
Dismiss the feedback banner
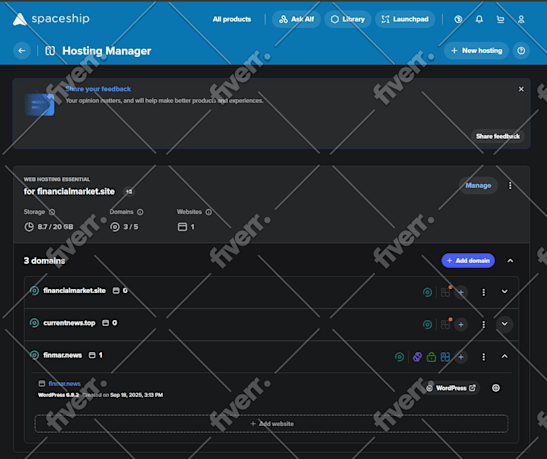(521, 89)
